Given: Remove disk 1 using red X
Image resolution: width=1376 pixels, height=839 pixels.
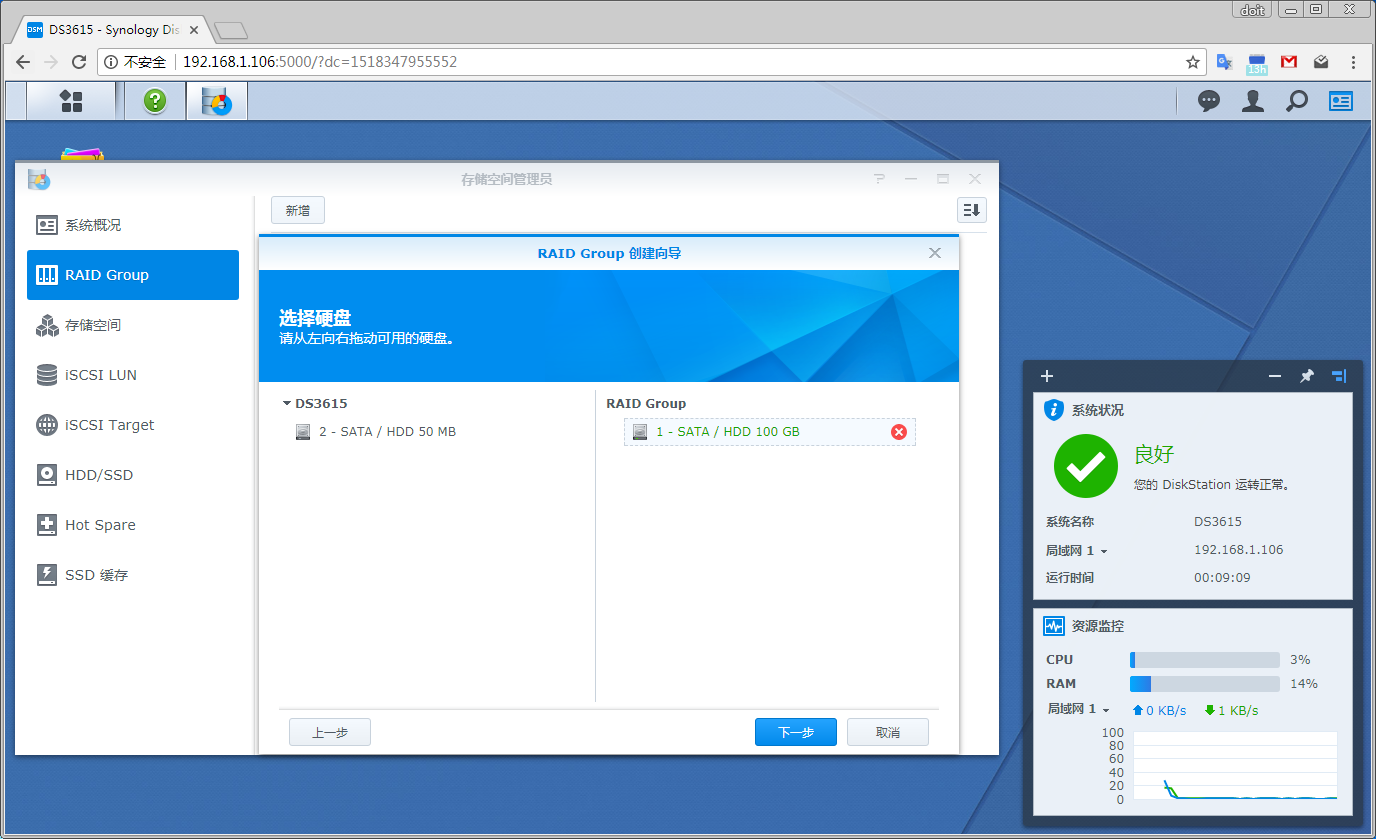Looking at the screenshot, I should (899, 432).
